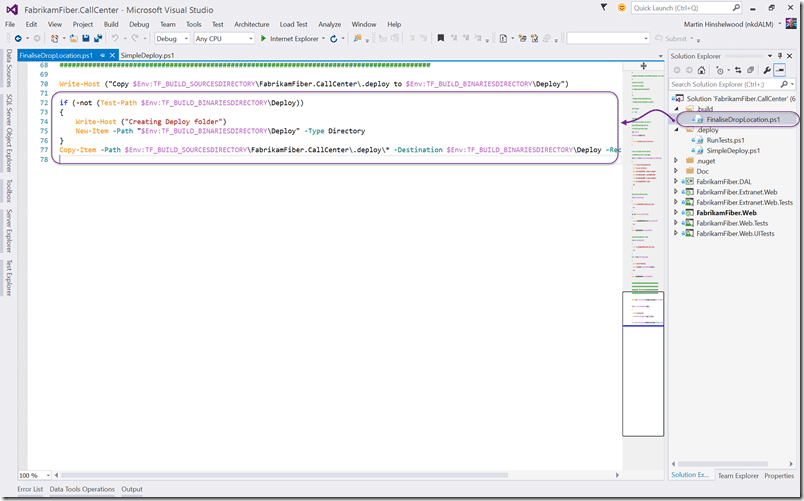Click the vertical scroll map viewport box
804x501 pixels.
click(643, 363)
